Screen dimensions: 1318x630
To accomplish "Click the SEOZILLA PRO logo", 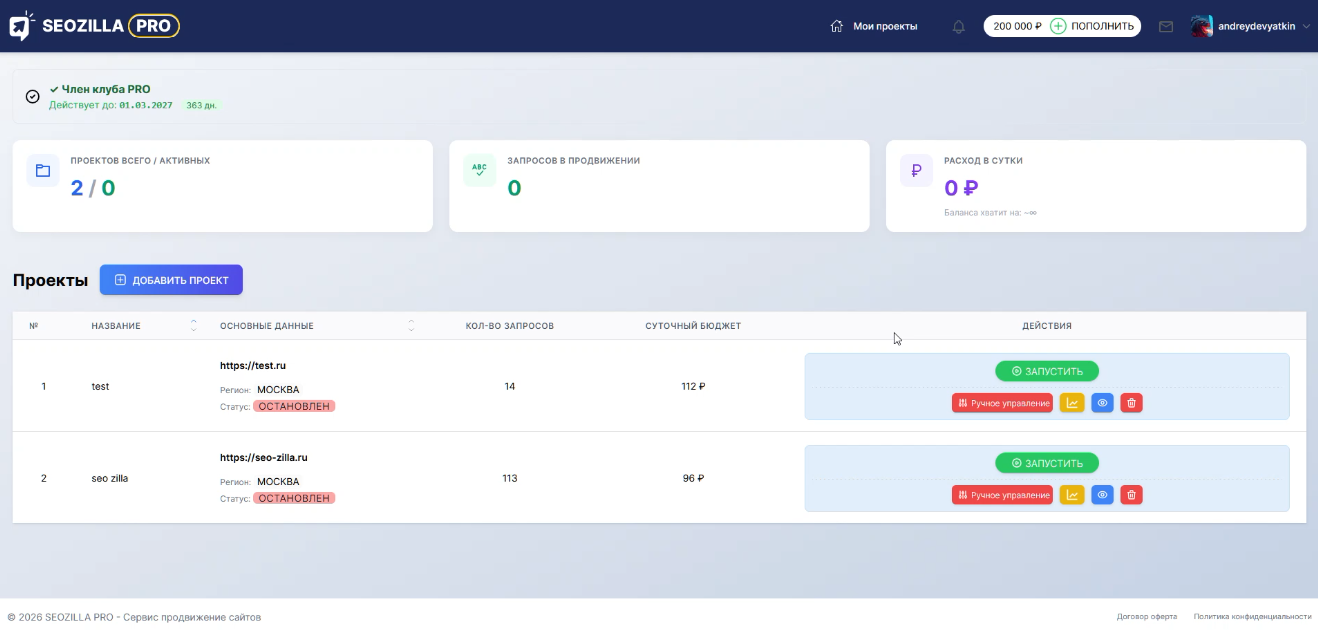I will 95,26.
